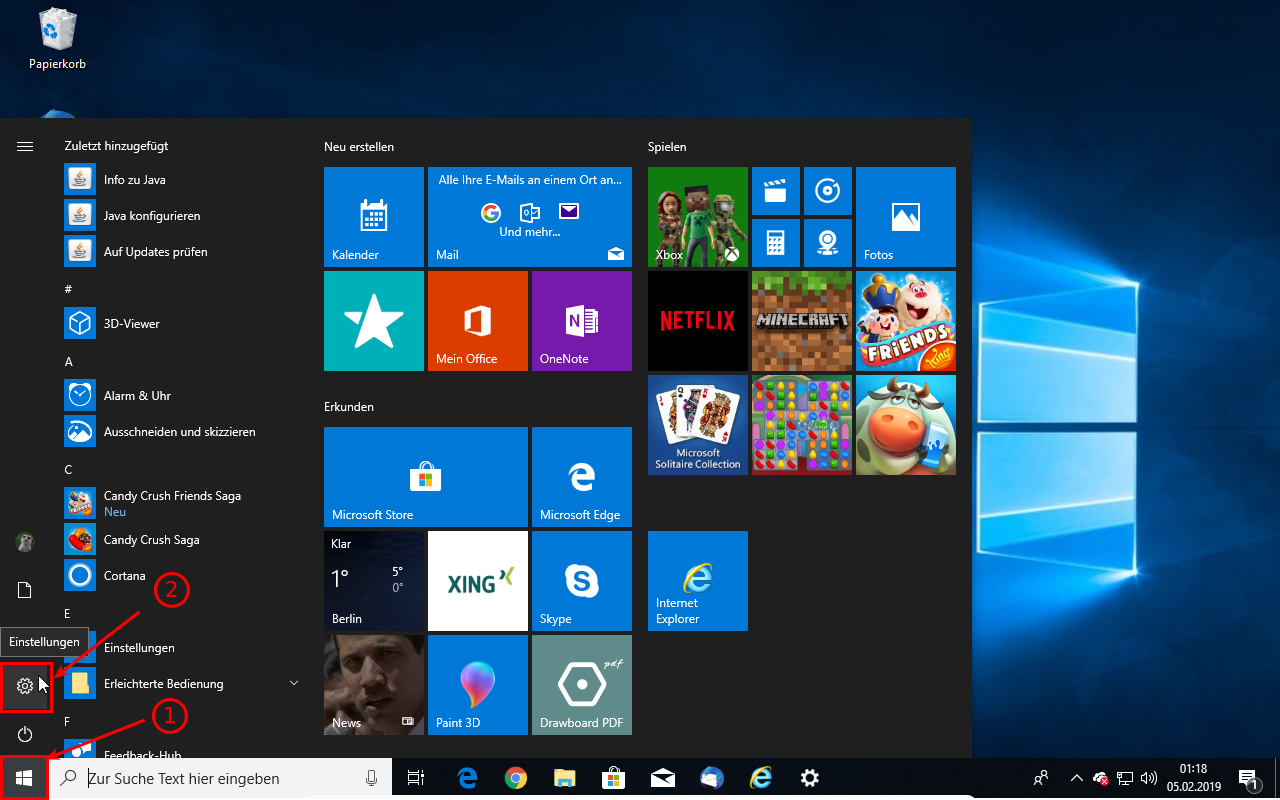The width and height of the screenshot is (1280, 800).
Task: Select 3D-Viewer in the app list
Action: tap(131, 324)
